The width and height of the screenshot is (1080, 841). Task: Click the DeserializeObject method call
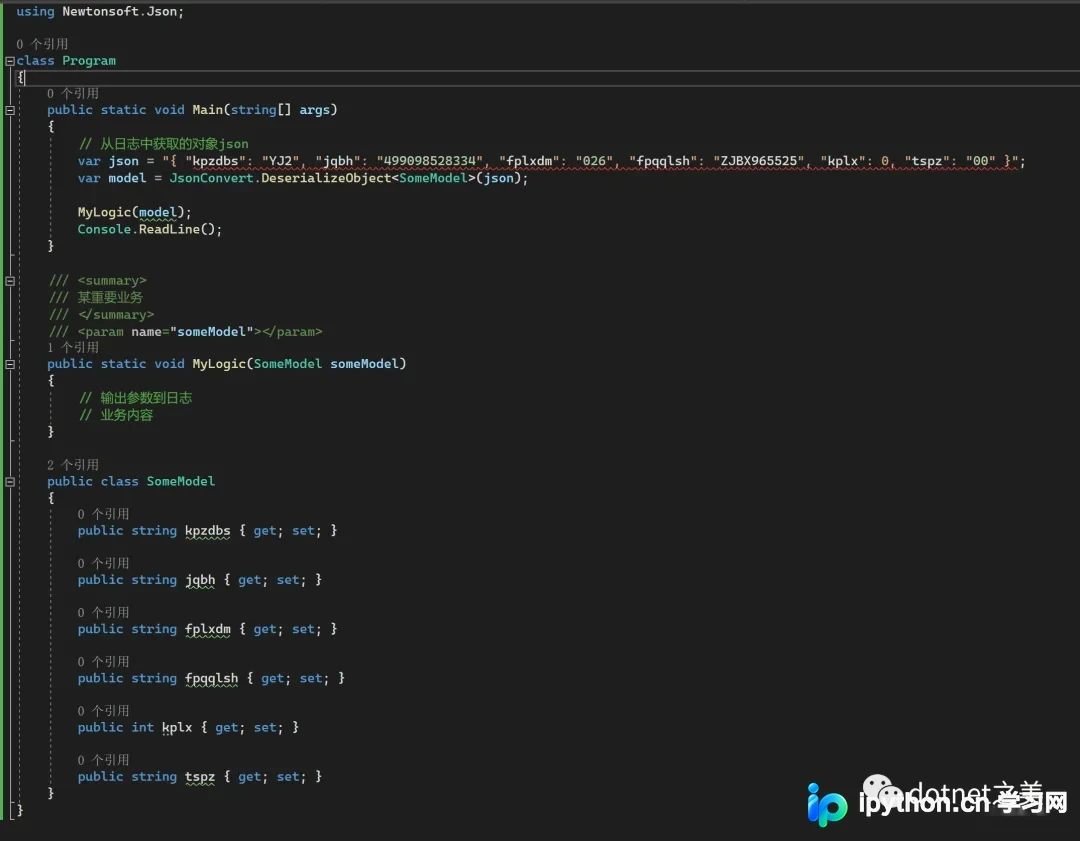pyautogui.click(x=326, y=178)
